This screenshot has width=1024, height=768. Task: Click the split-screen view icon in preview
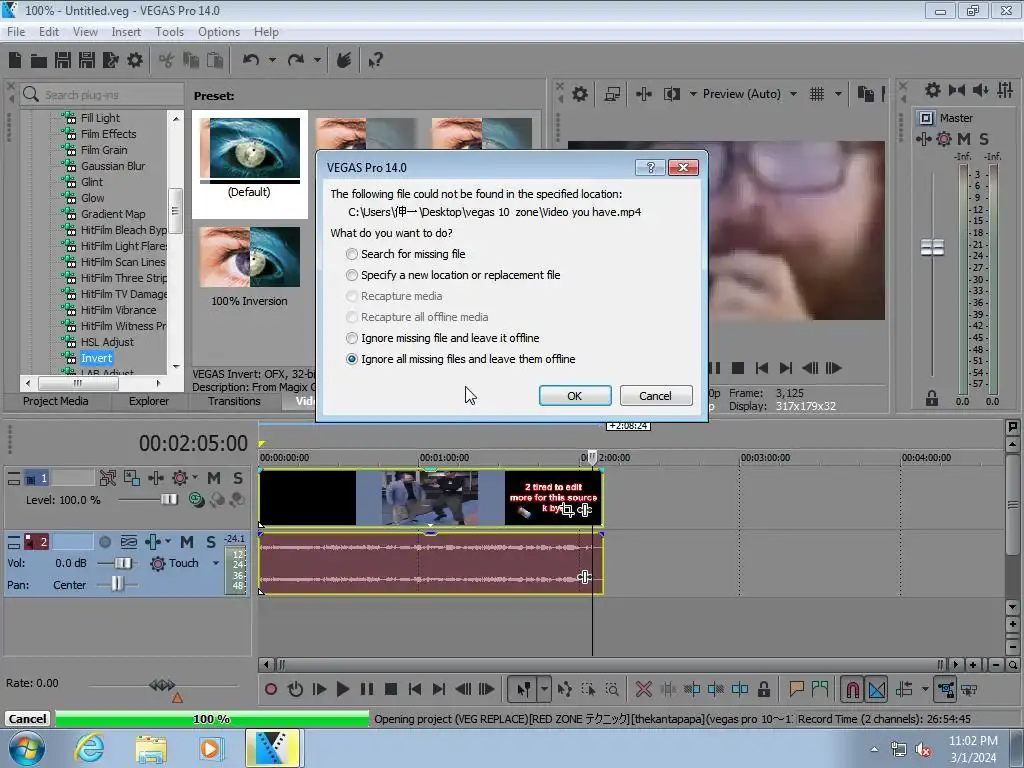click(671, 94)
